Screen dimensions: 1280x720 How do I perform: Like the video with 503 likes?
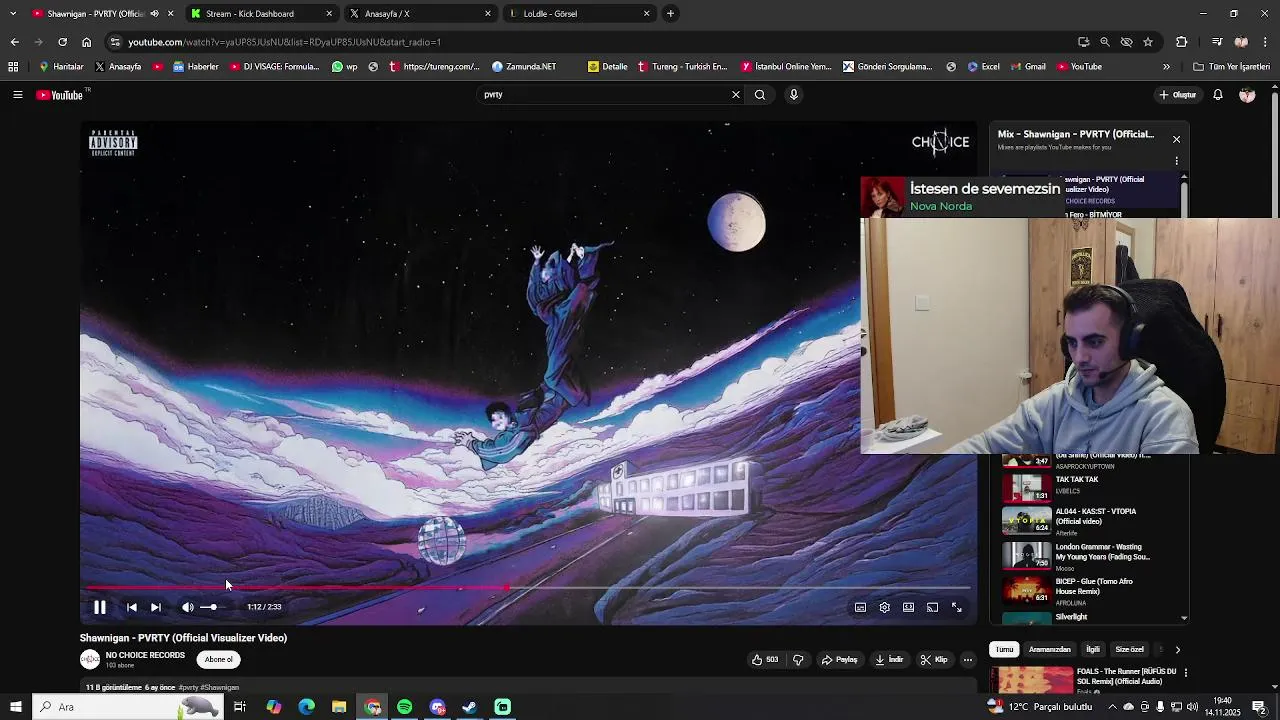765,660
